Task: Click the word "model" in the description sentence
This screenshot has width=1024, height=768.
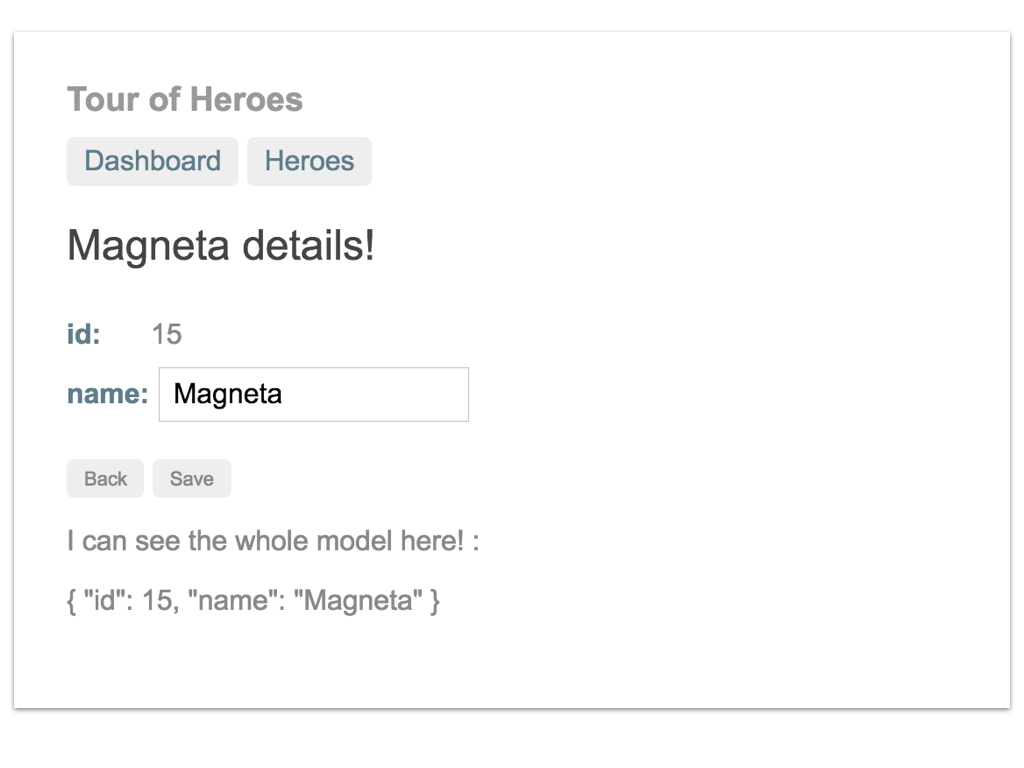Action: click(x=353, y=541)
